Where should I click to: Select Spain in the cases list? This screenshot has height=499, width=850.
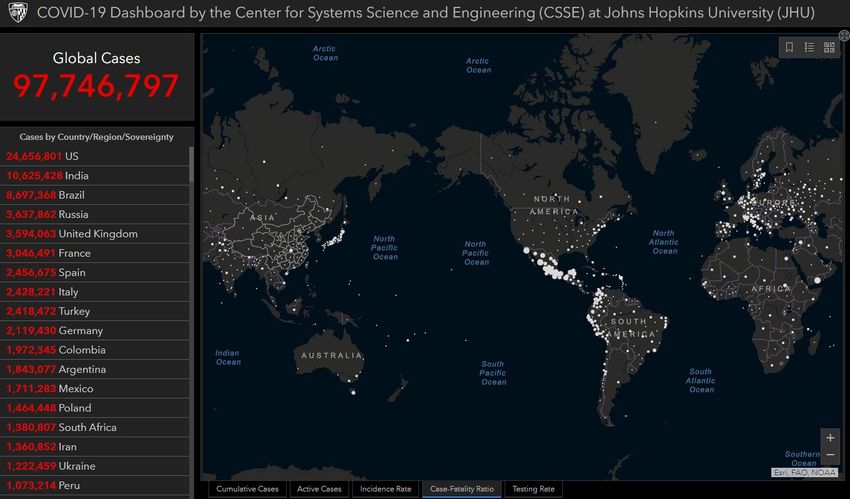[94, 273]
